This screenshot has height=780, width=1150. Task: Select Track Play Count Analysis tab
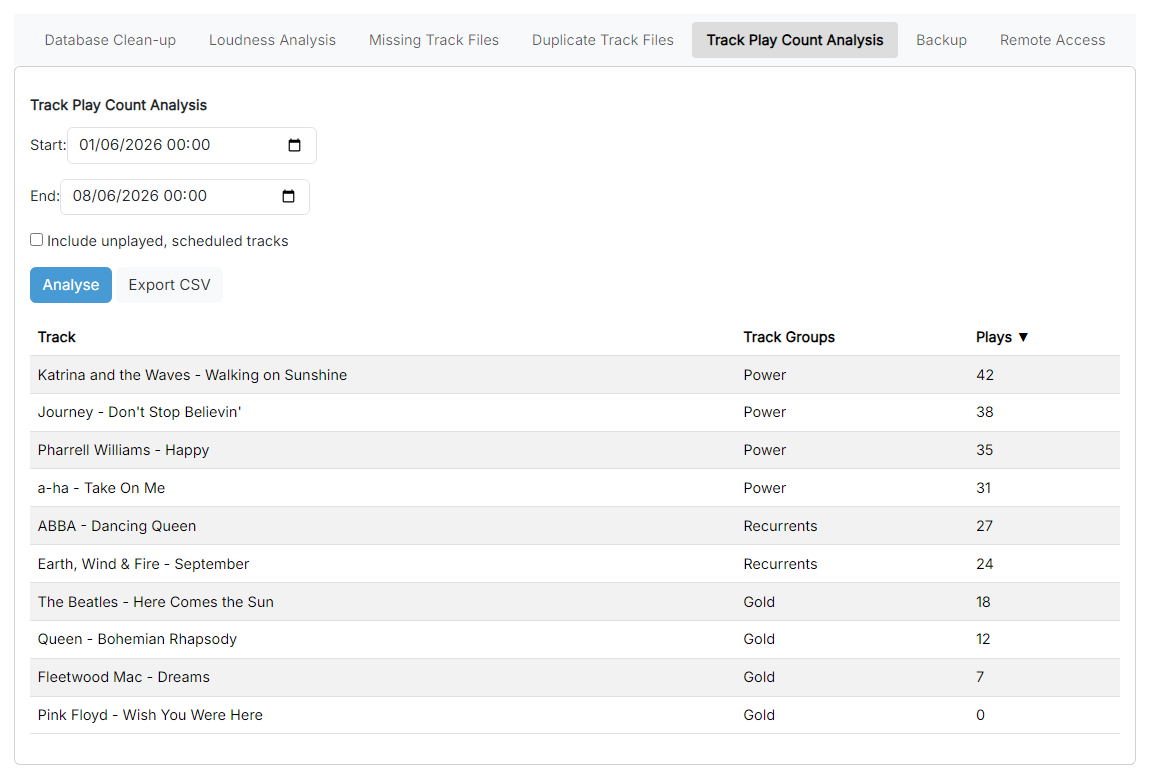[795, 40]
